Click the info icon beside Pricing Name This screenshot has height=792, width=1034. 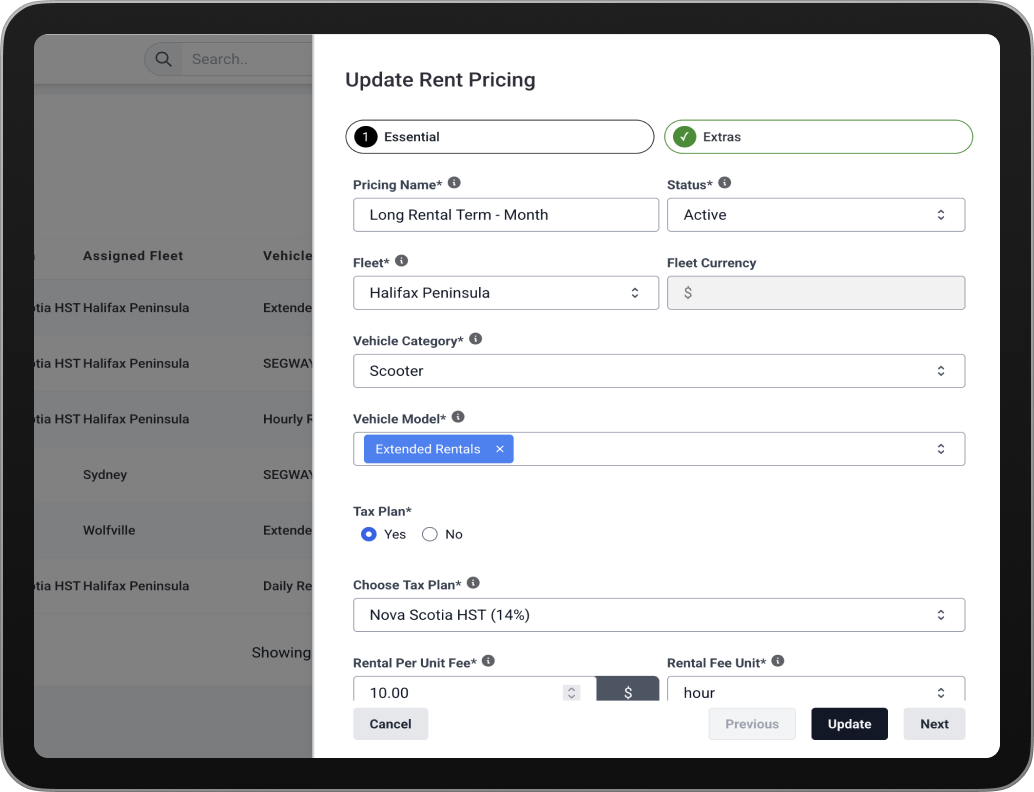454,183
